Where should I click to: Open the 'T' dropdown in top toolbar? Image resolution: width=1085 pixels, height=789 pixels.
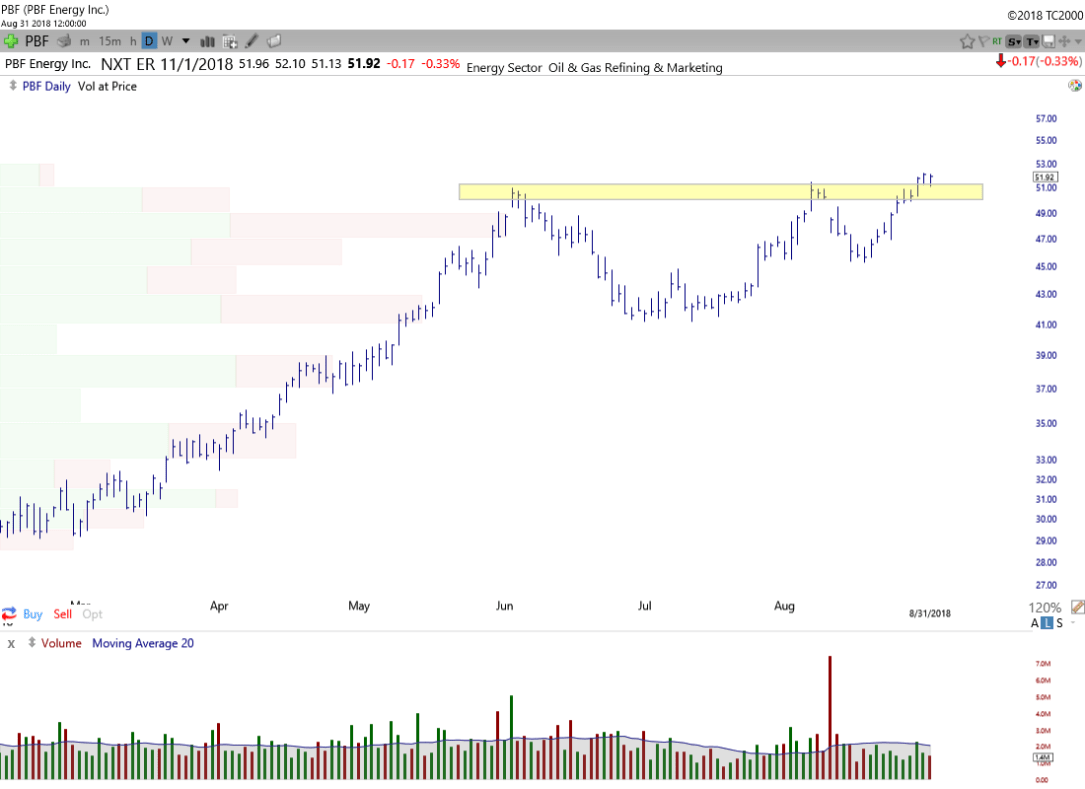1031,41
